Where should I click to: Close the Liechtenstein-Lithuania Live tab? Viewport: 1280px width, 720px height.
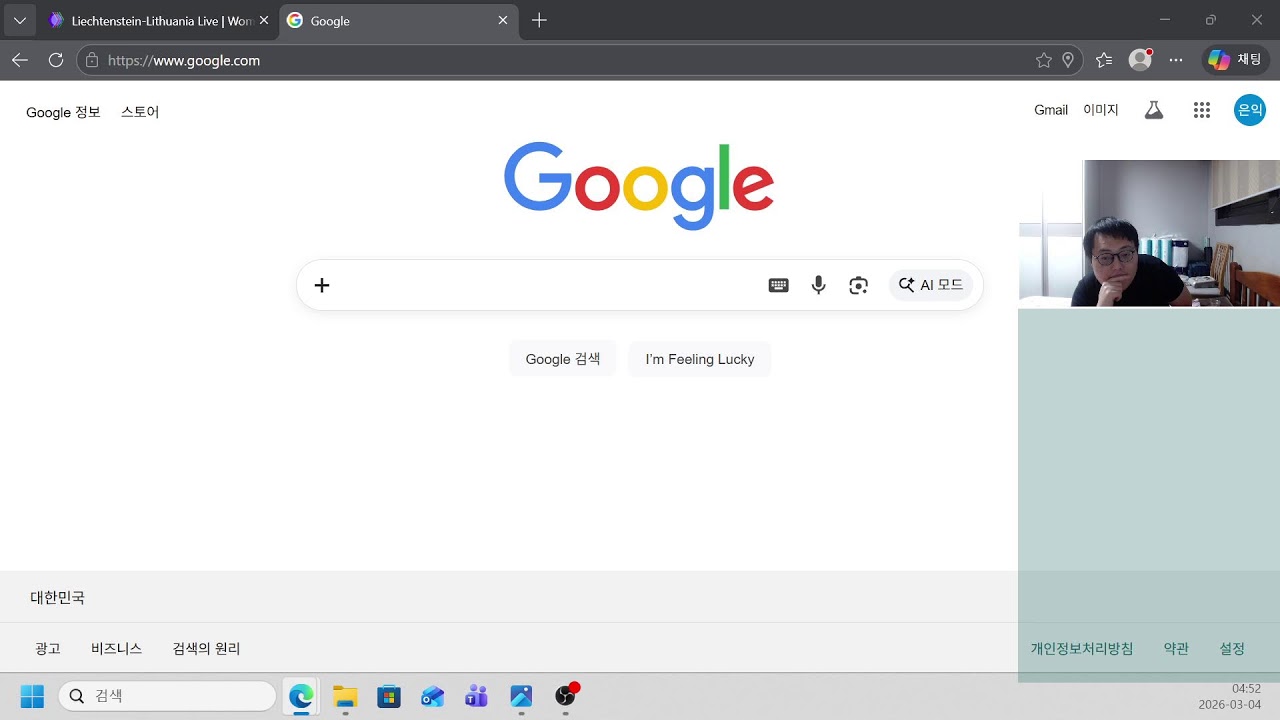click(x=263, y=20)
